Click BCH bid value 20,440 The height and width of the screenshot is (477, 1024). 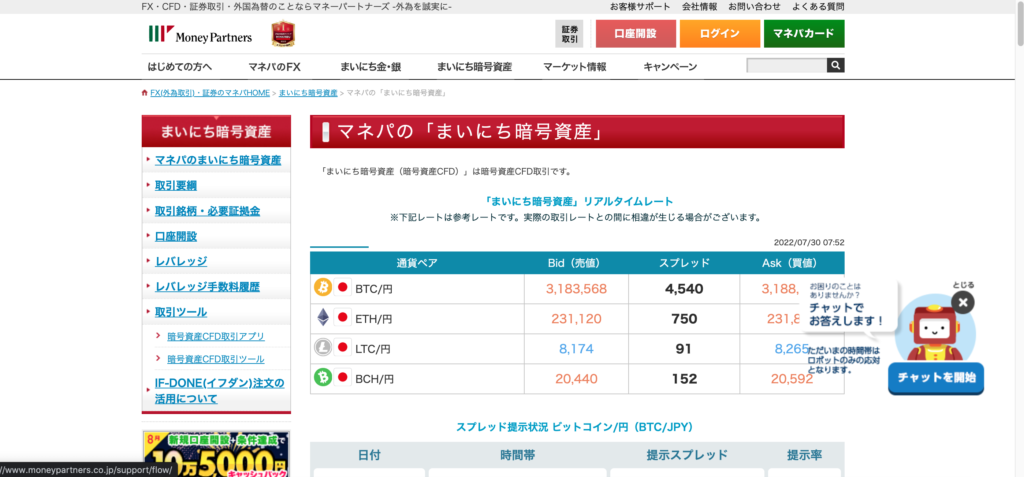[x=577, y=378]
